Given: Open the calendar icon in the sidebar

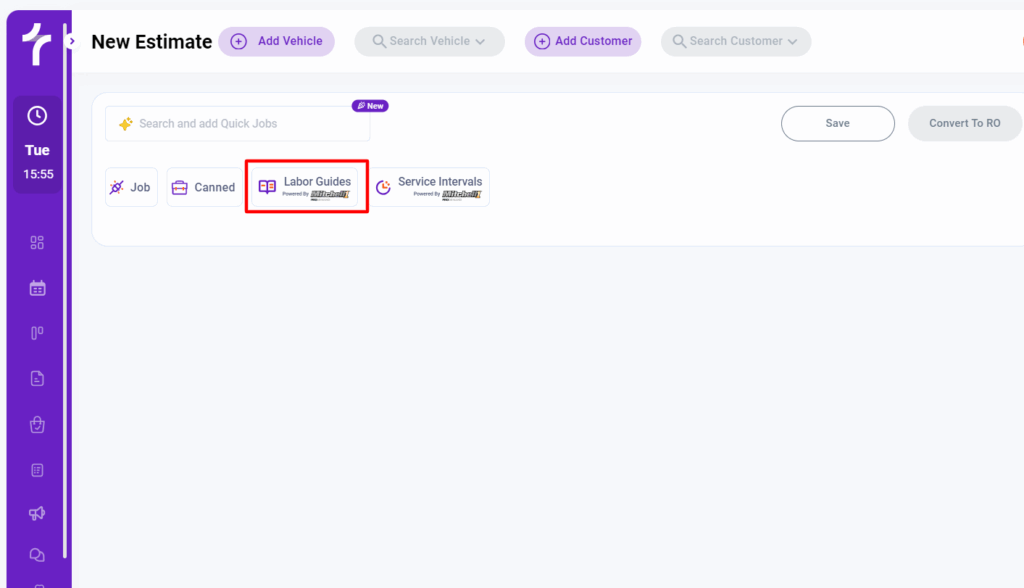Looking at the screenshot, I should click(x=37, y=288).
